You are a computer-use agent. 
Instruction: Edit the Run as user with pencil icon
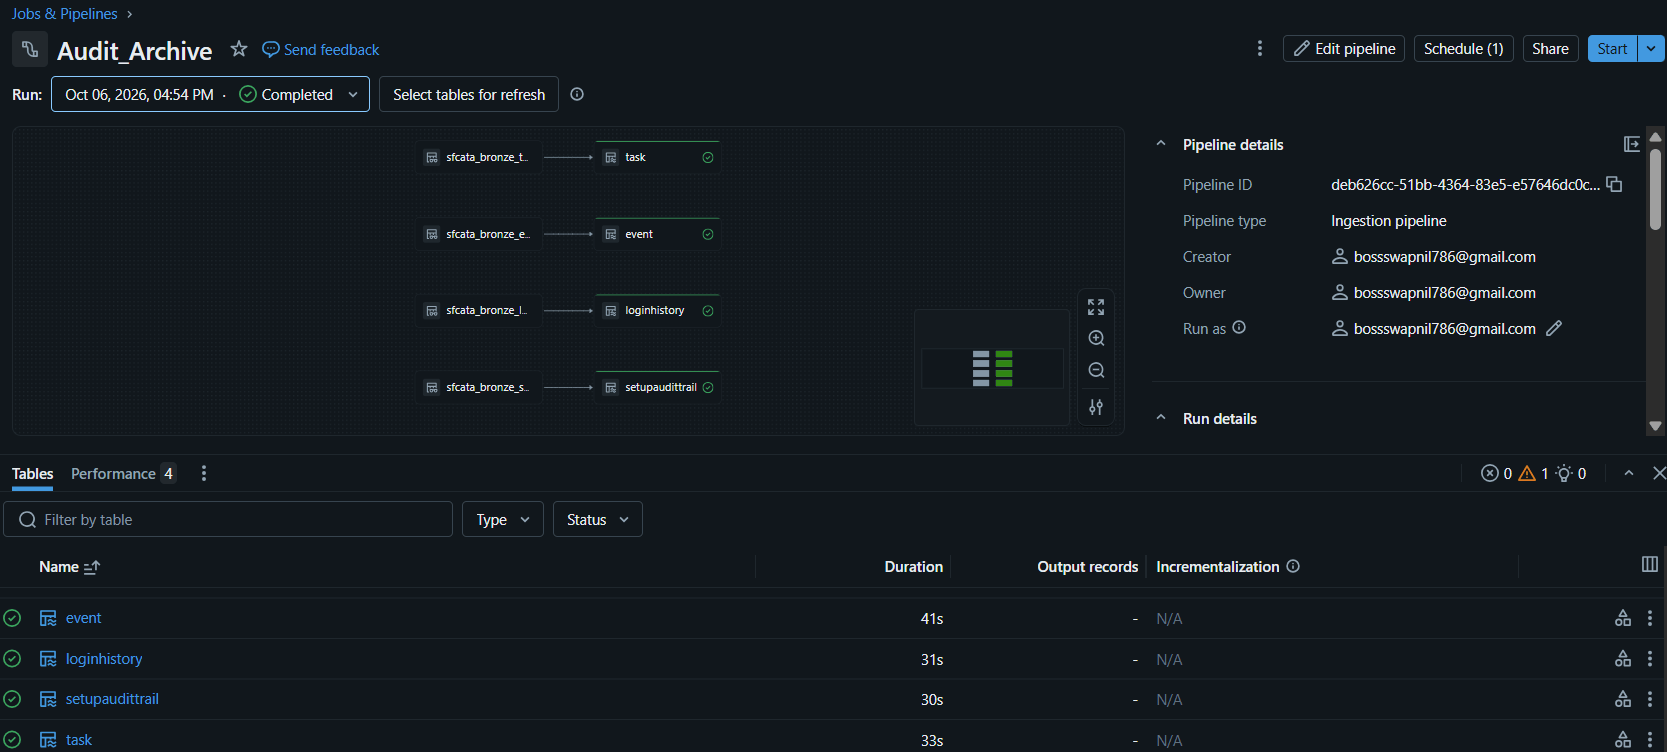click(x=1554, y=328)
